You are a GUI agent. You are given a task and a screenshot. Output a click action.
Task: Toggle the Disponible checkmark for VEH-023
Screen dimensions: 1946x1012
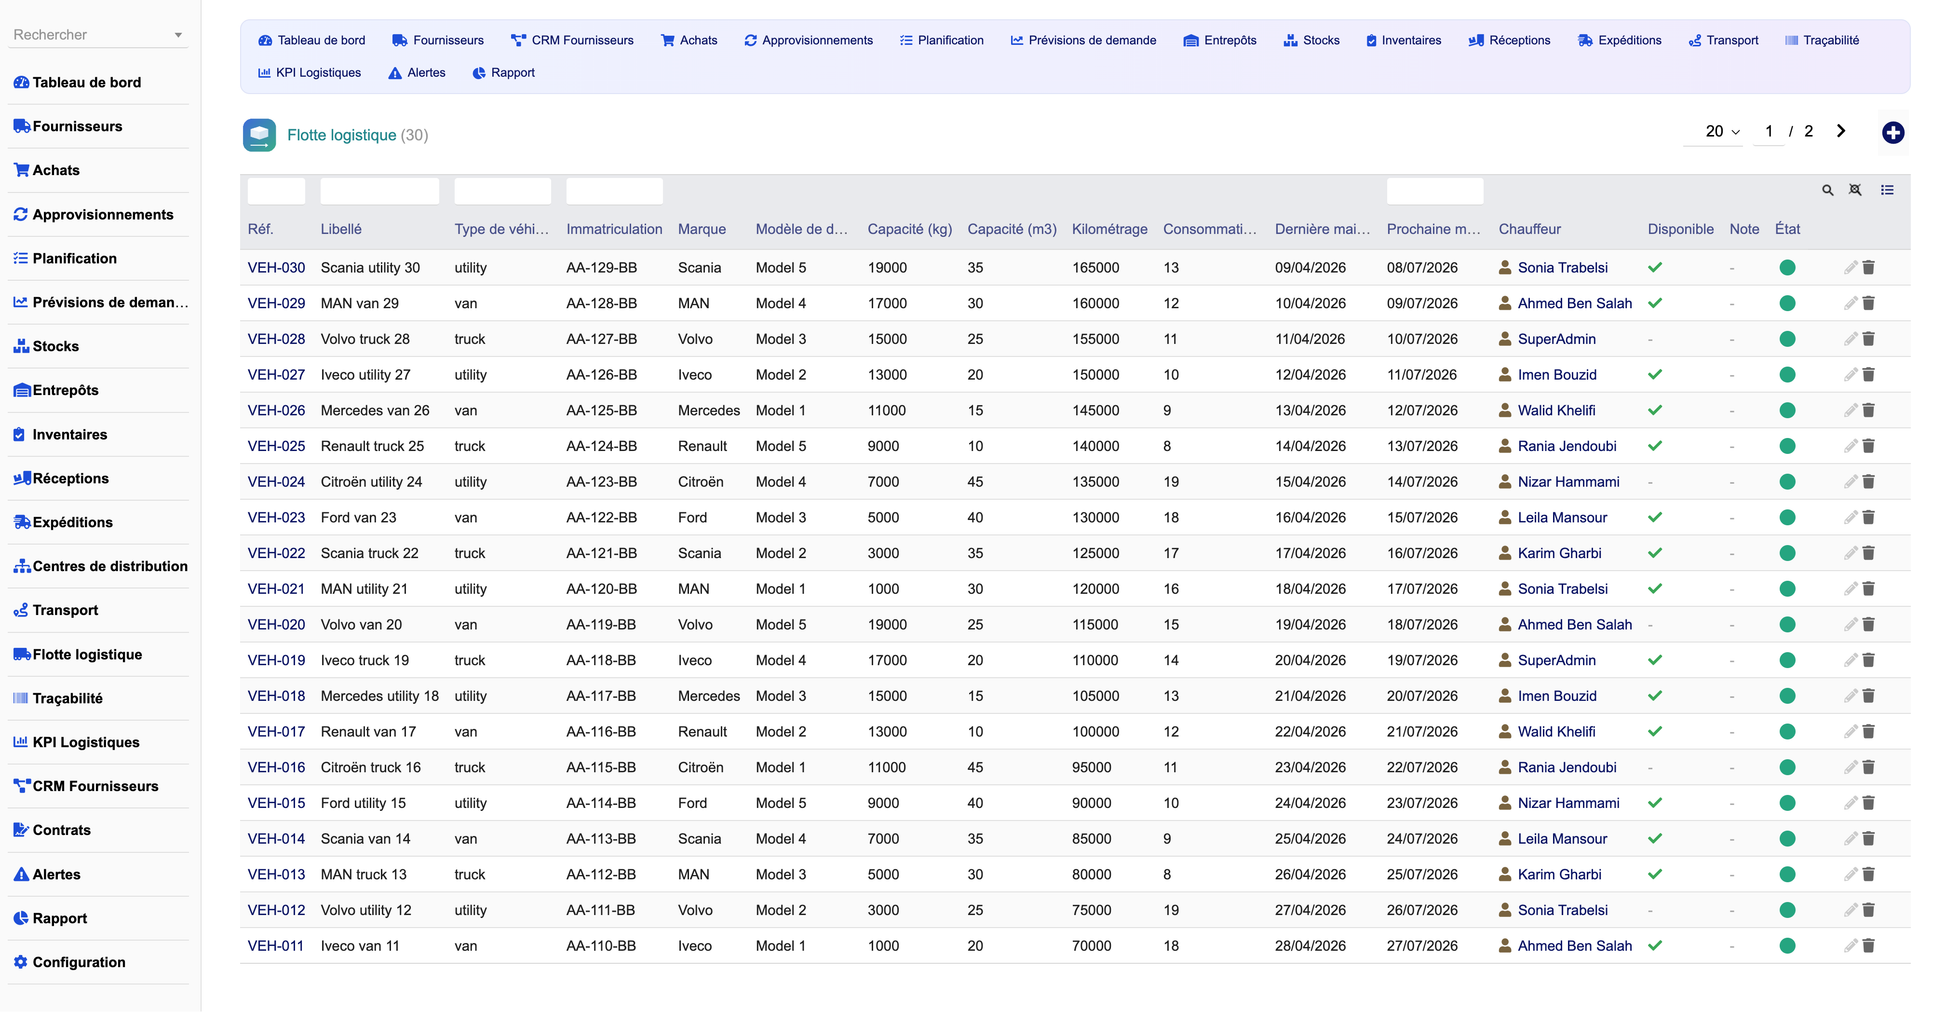(x=1655, y=517)
